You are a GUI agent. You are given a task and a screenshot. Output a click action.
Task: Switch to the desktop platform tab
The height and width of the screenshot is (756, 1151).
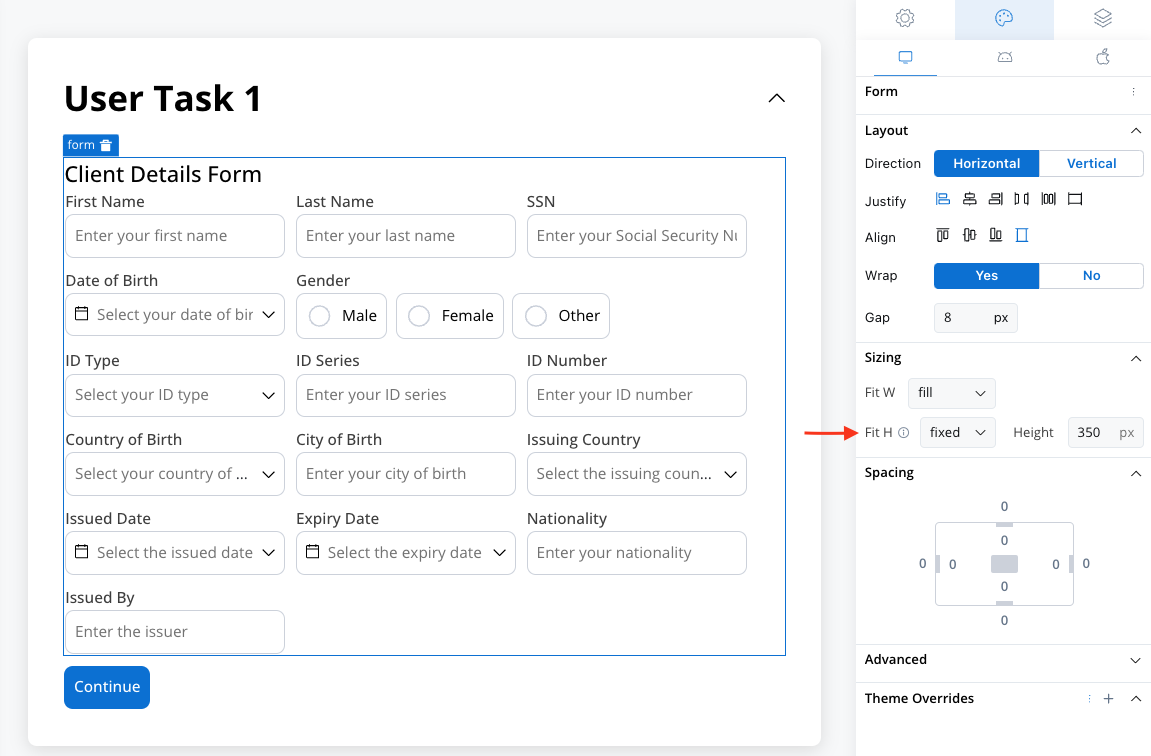[905, 57]
